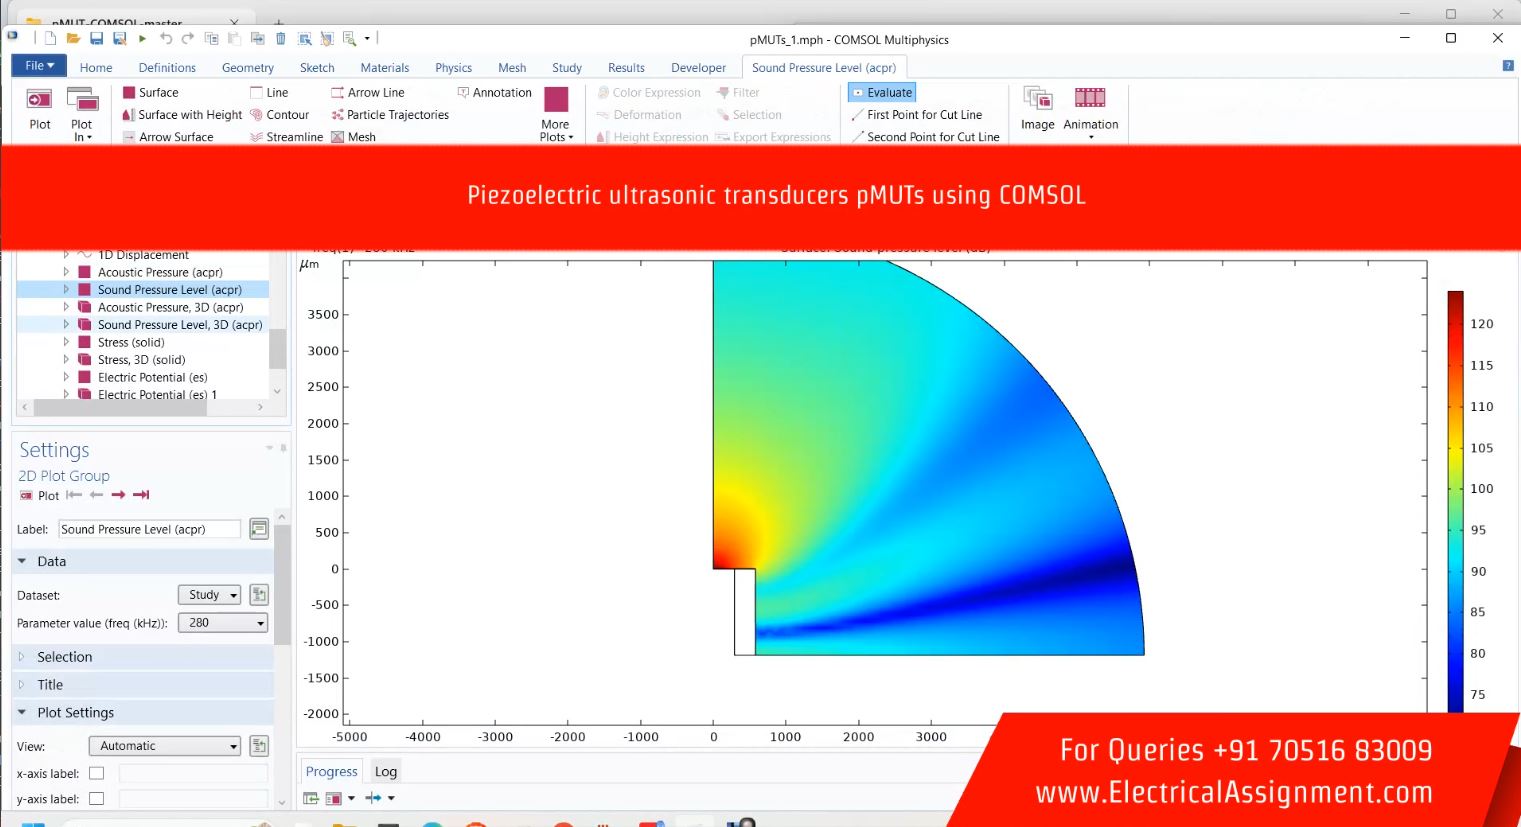The width and height of the screenshot is (1521, 827).
Task: Switch to the Results ribbon tab
Action: [x=626, y=68]
